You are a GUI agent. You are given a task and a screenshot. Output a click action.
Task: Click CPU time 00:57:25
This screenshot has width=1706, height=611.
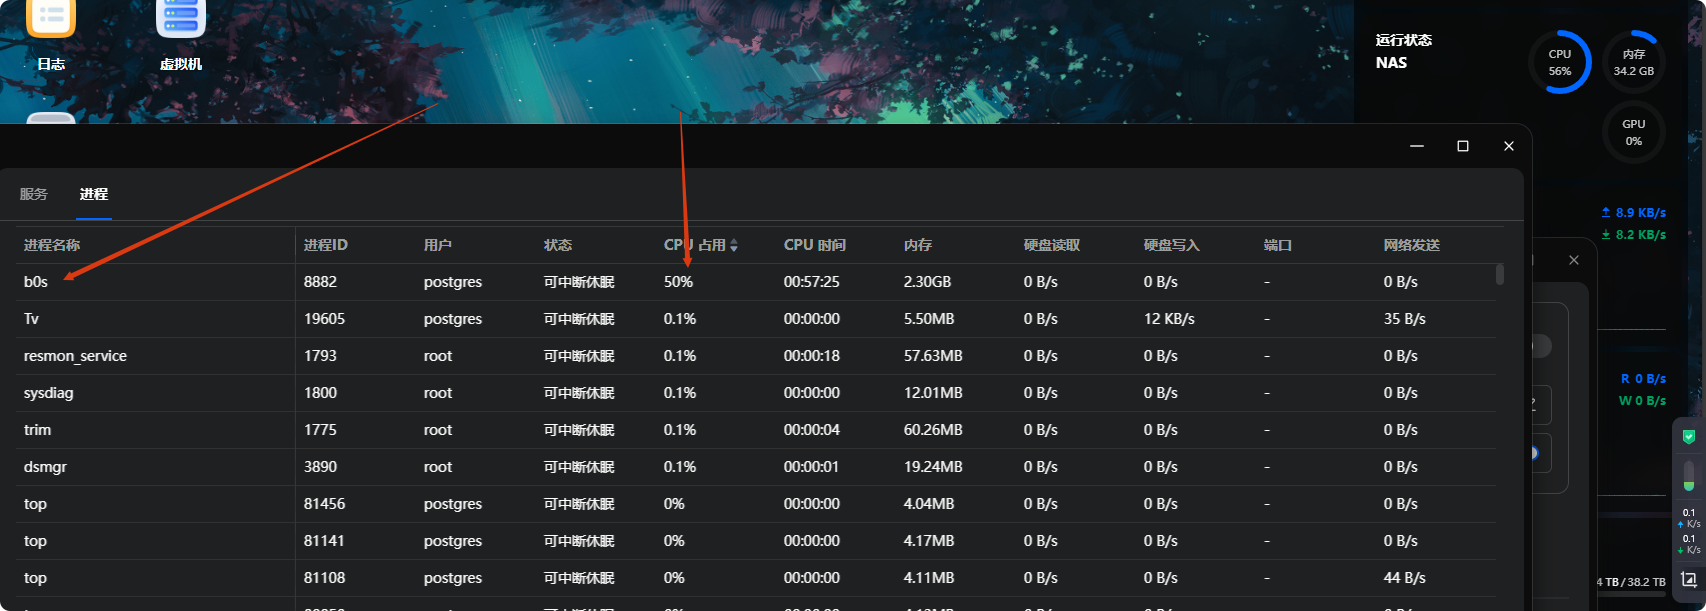812,282
